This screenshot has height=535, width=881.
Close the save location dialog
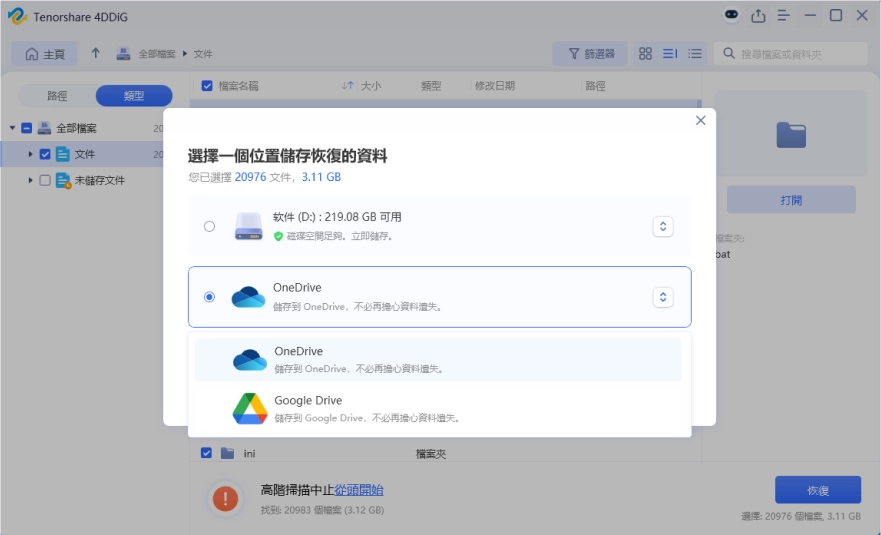(700, 120)
